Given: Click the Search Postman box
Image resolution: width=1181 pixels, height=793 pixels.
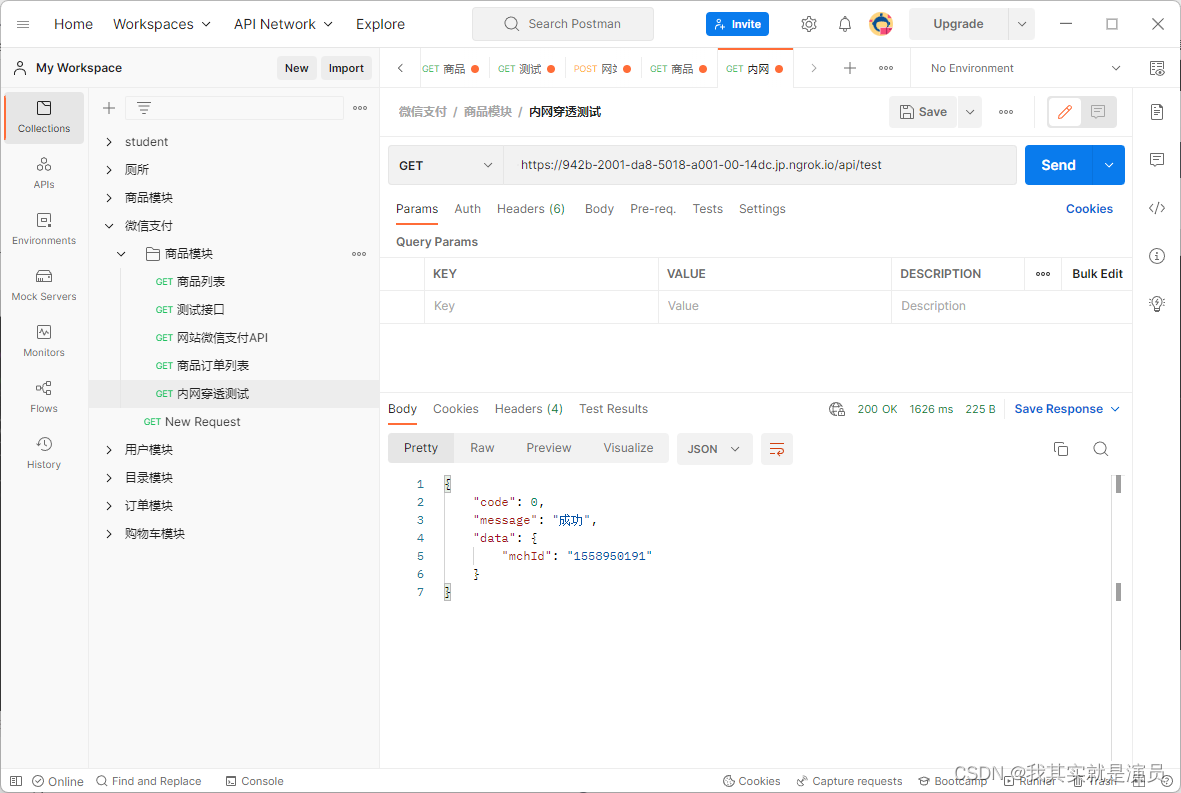Looking at the screenshot, I should (x=563, y=24).
